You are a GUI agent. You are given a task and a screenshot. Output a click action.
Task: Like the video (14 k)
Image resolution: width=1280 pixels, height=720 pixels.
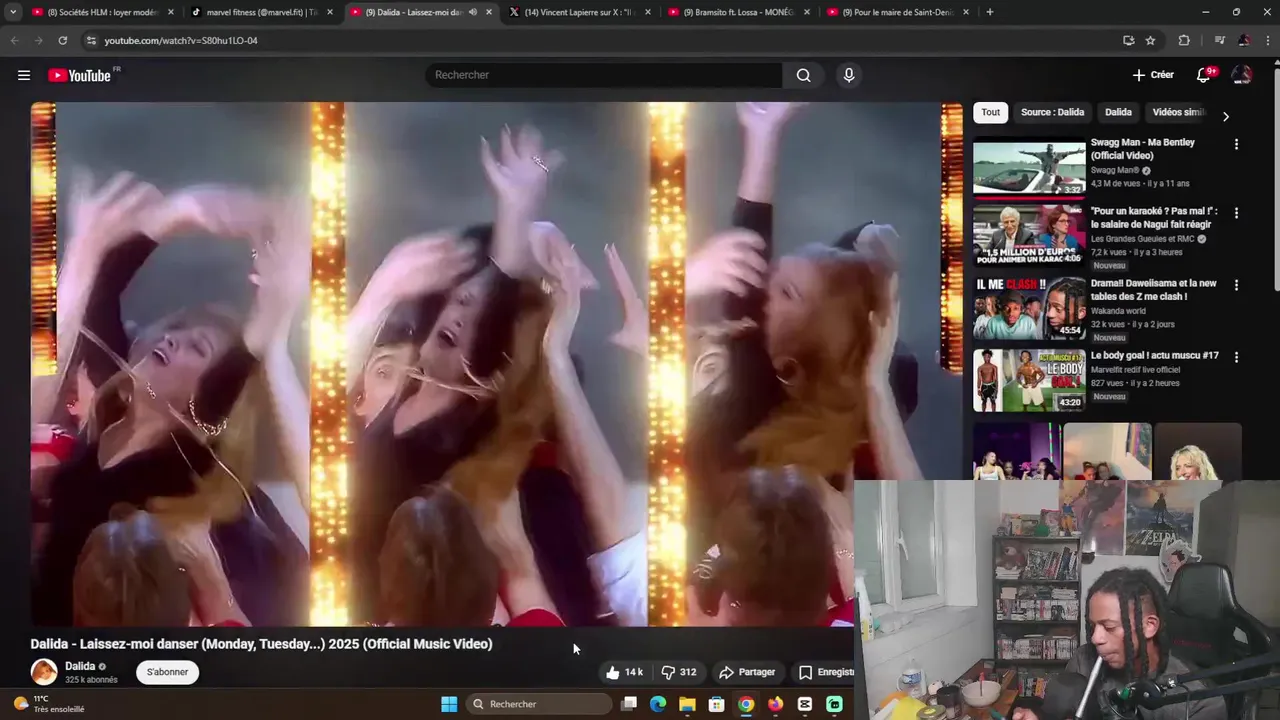tap(624, 672)
